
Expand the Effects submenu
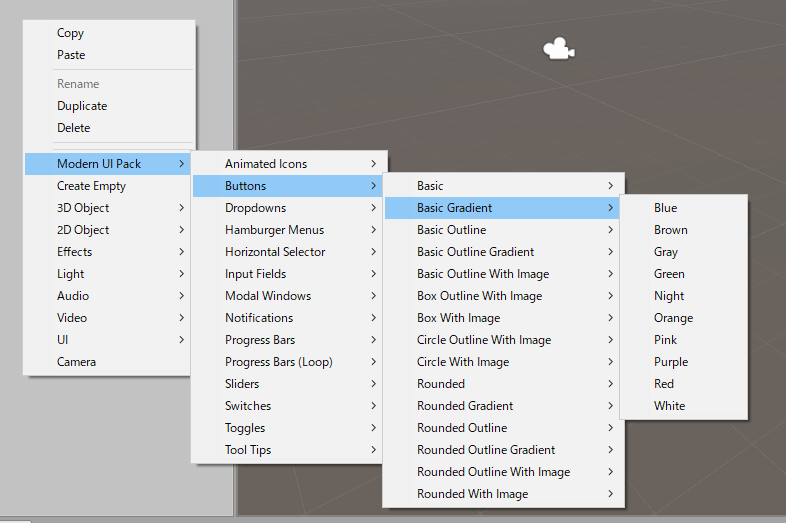[x=109, y=252]
